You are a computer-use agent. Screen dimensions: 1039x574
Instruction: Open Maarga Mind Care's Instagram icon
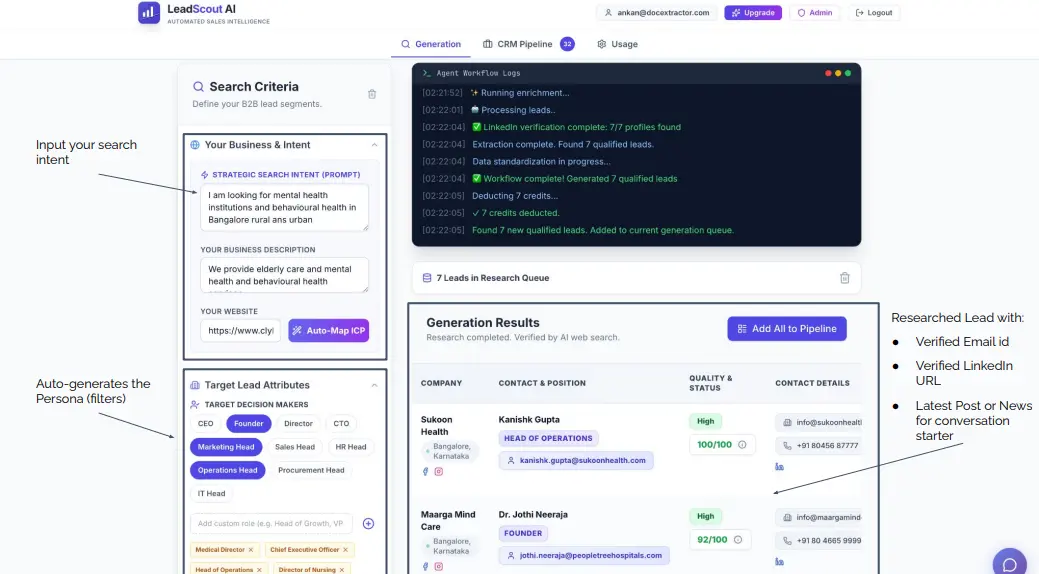(439, 567)
